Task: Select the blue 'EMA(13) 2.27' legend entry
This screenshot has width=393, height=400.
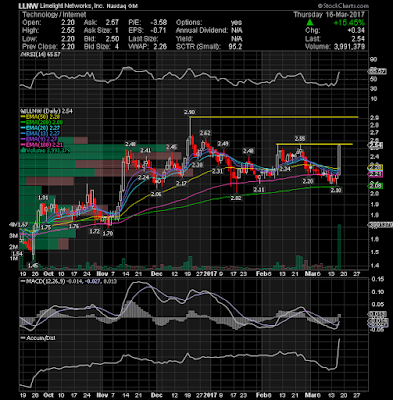Action: (40, 134)
